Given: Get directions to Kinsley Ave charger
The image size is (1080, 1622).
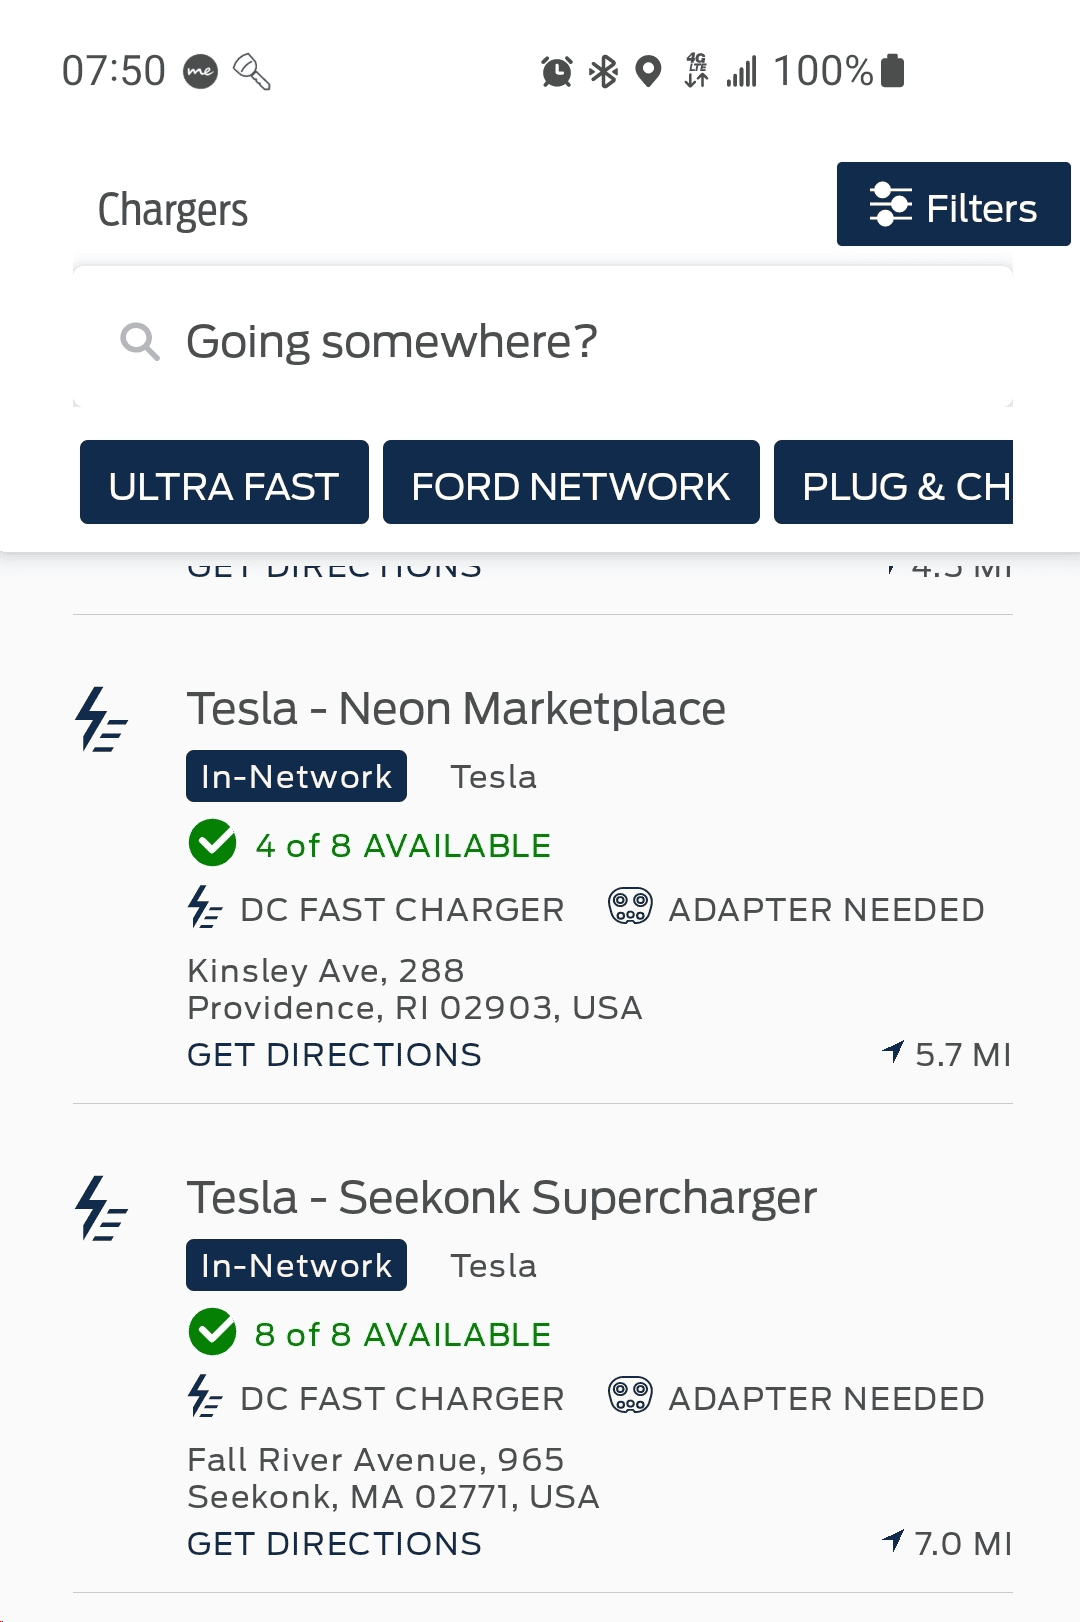Looking at the screenshot, I should click(334, 1055).
